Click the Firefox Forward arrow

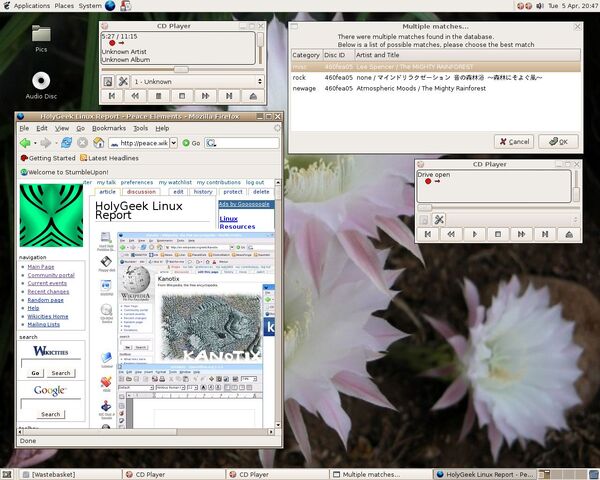[x=46, y=143]
